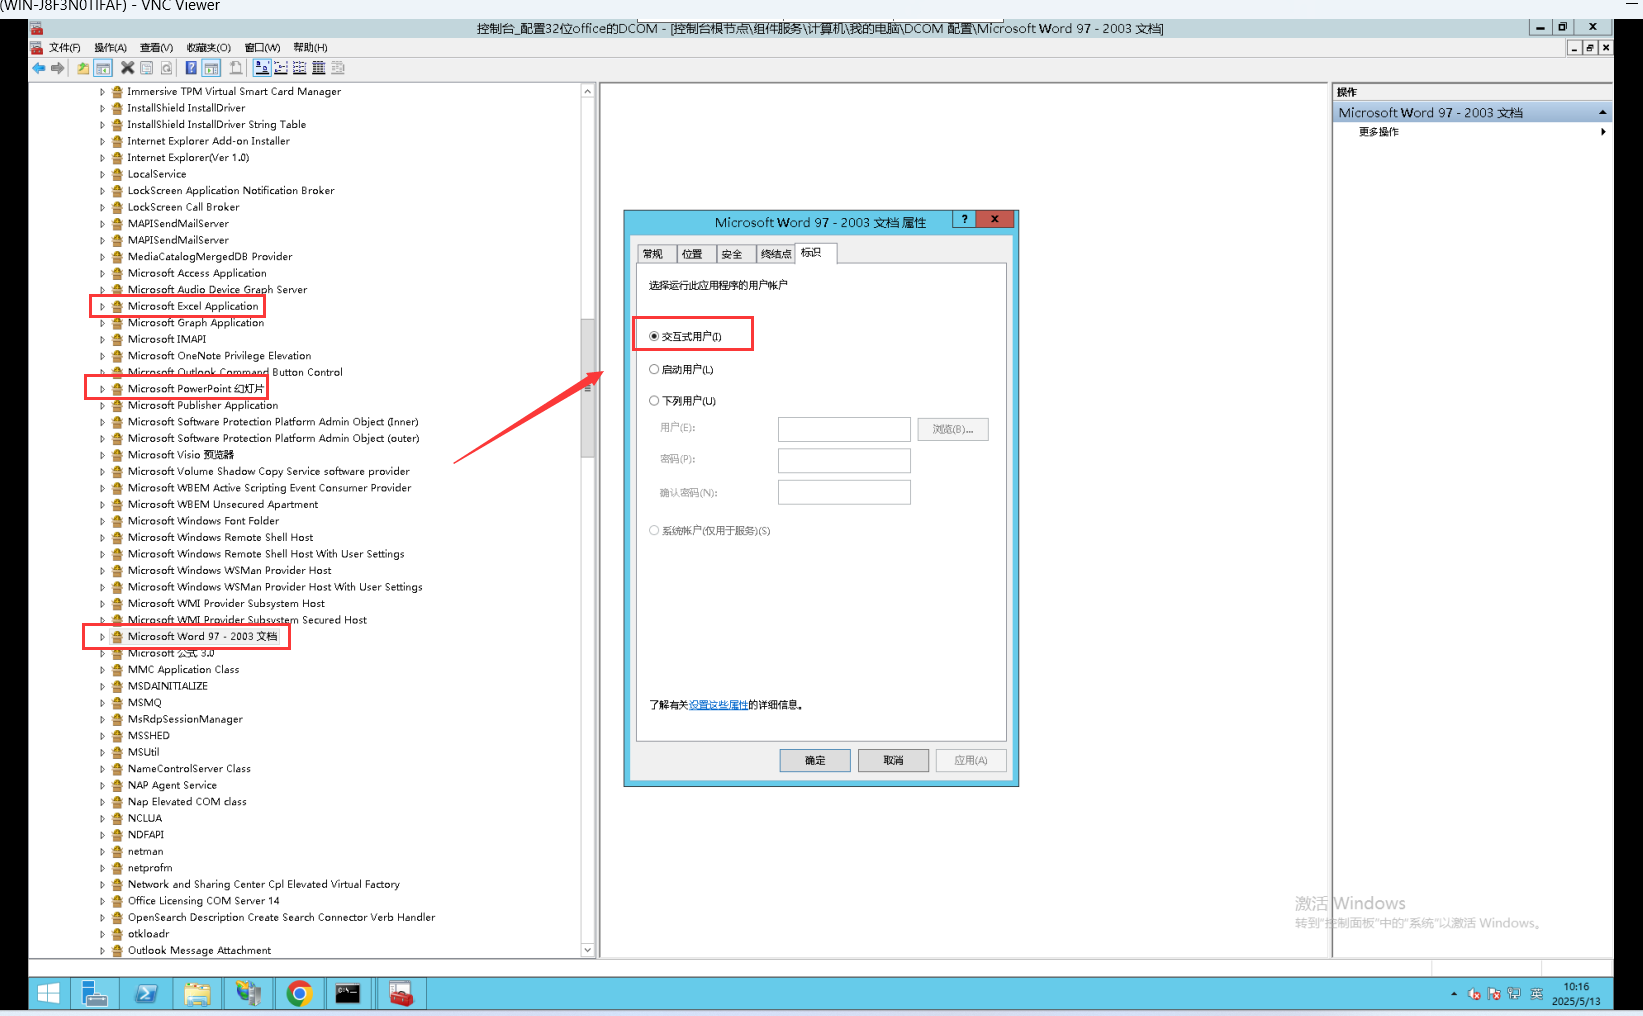Open File Explorer from the taskbar
Viewport: 1643px width, 1016px height.
tap(197, 993)
